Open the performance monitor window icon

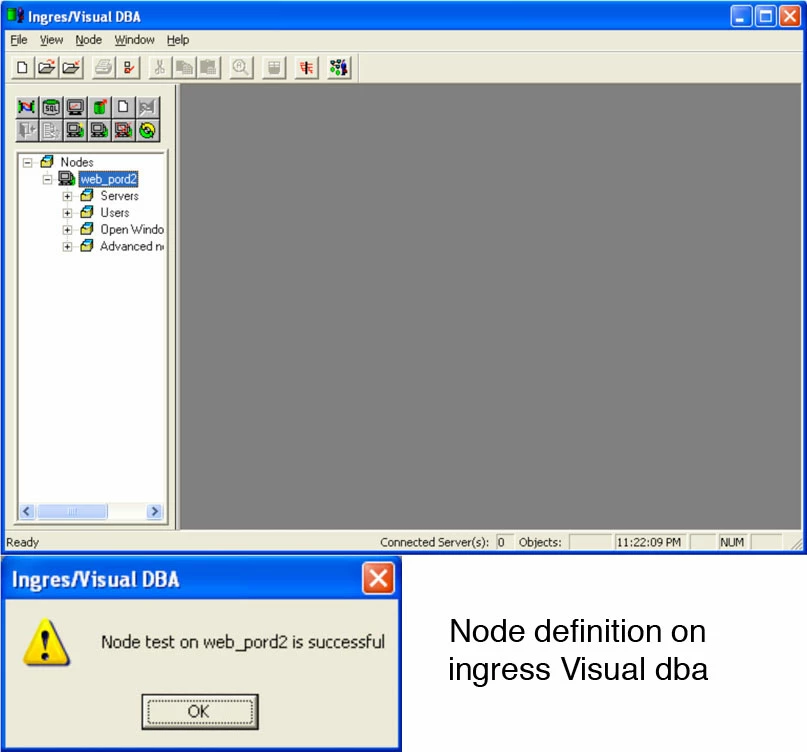[75, 107]
